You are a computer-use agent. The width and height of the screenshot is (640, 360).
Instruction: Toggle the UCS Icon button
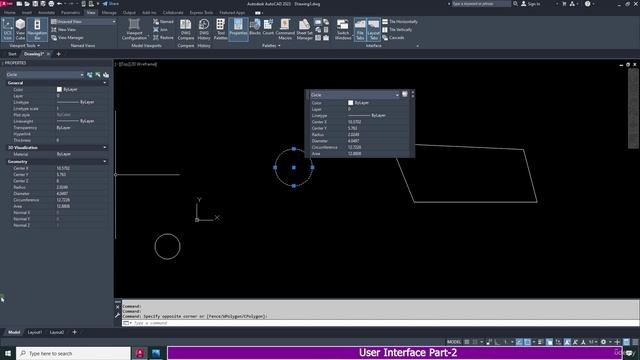click(7, 29)
